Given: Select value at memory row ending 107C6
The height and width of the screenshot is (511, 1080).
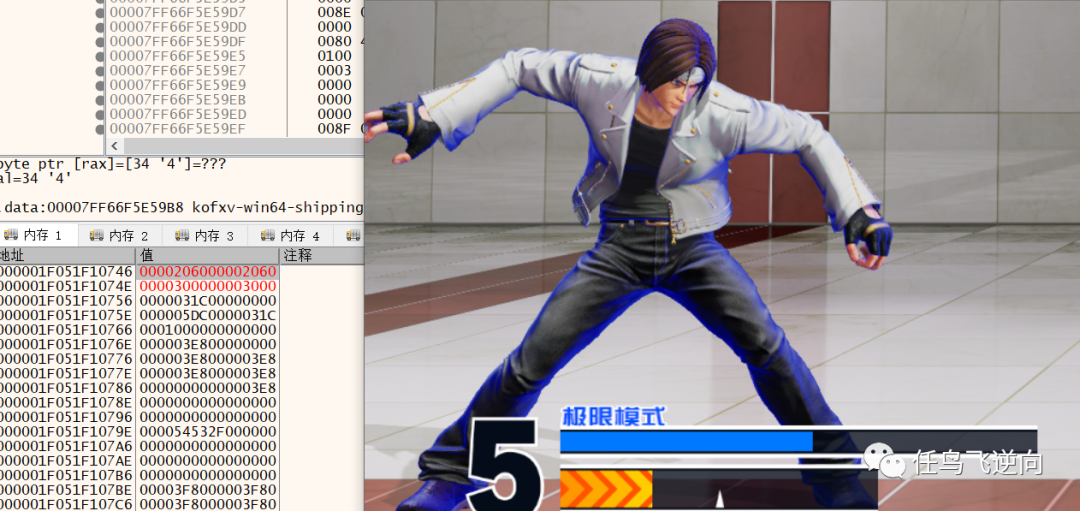Looking at the screenshot, I should click(208, 504).
